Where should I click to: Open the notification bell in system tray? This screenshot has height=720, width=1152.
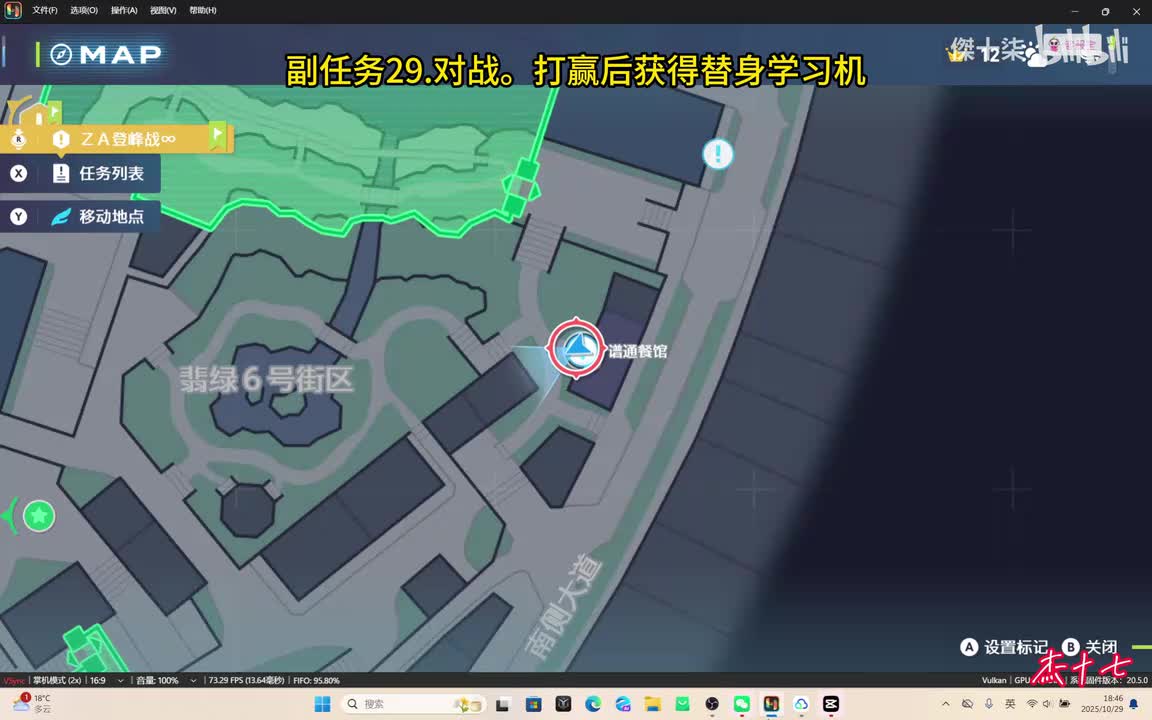pyautogui.click(x=1134, y=704)
